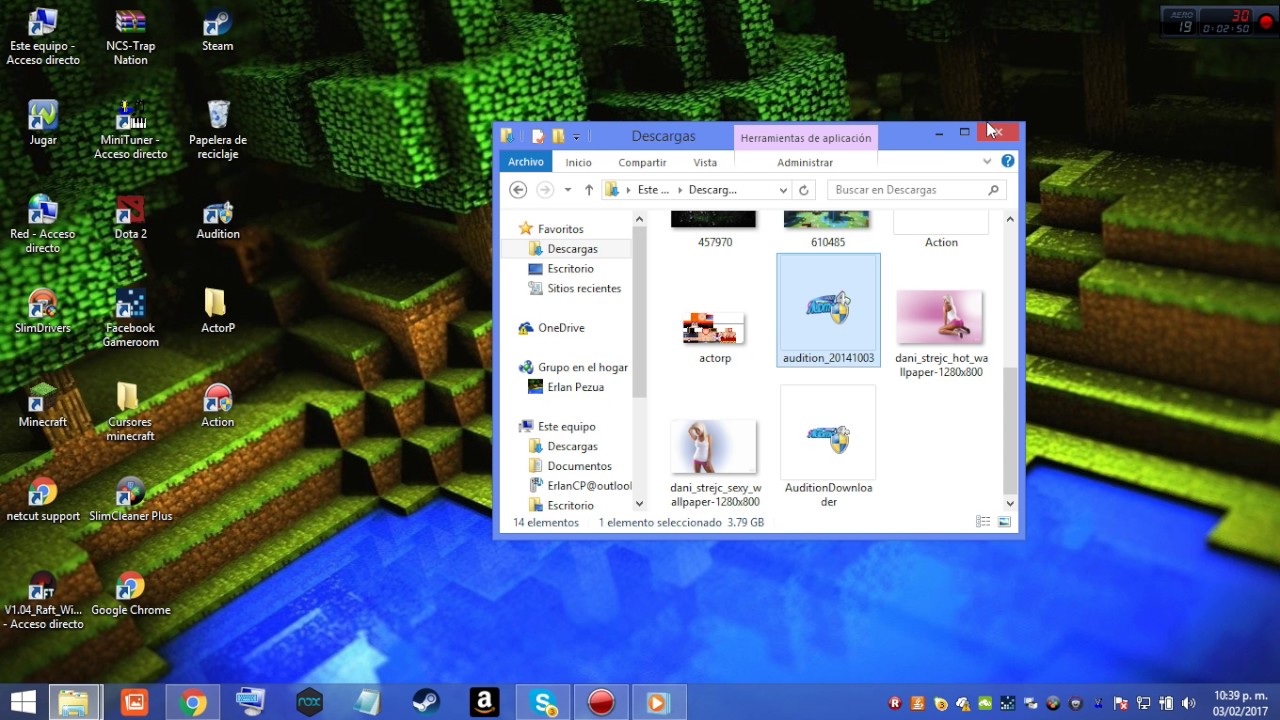Open the Dota 2 desktop icon
The width and height of the screenshot is (1280, 720).
click(130, 219)
